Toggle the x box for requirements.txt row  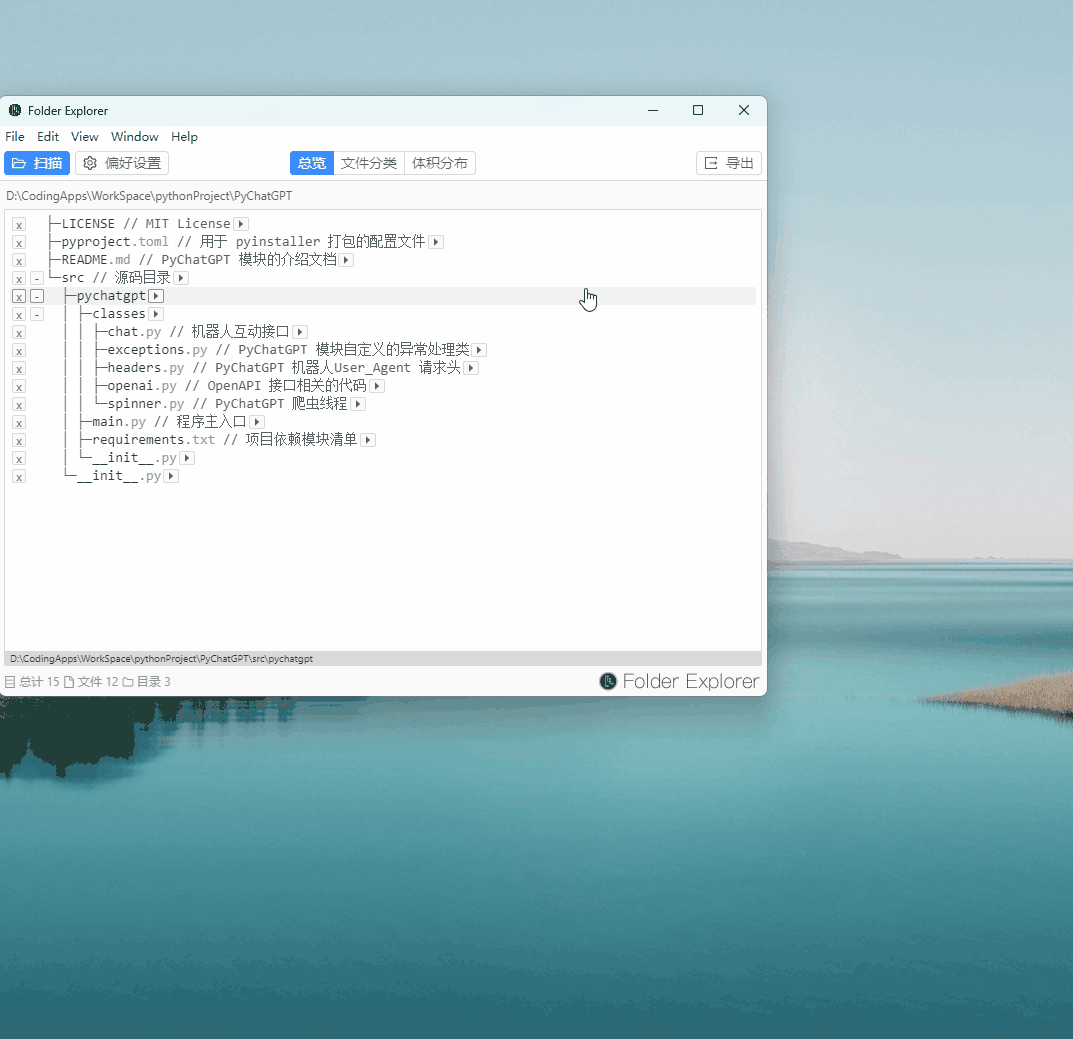pos(19,441)
